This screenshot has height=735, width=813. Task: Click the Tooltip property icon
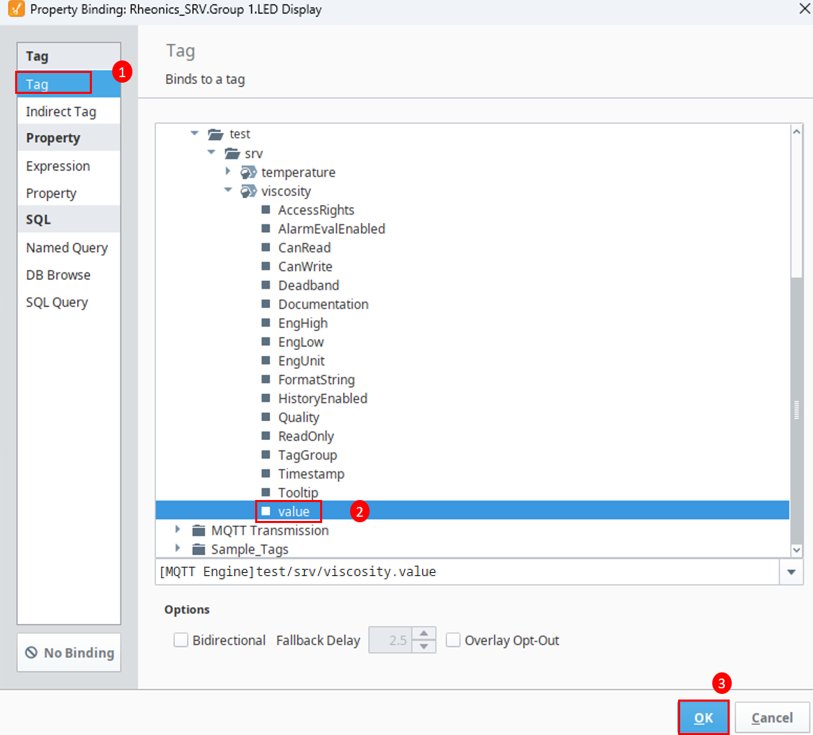[266, 492]
